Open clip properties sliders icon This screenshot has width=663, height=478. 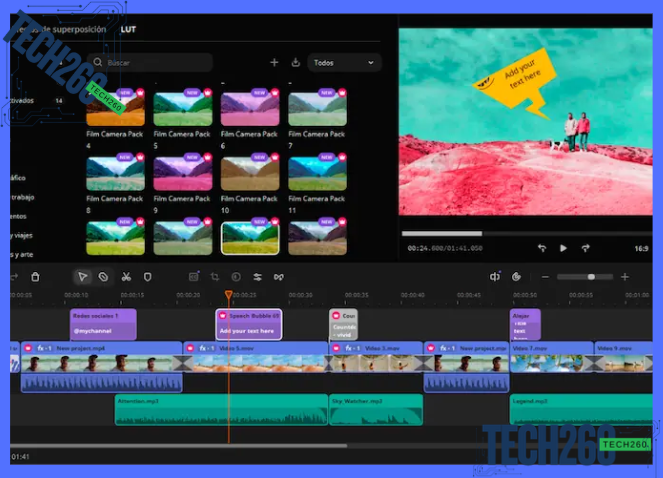257,277
